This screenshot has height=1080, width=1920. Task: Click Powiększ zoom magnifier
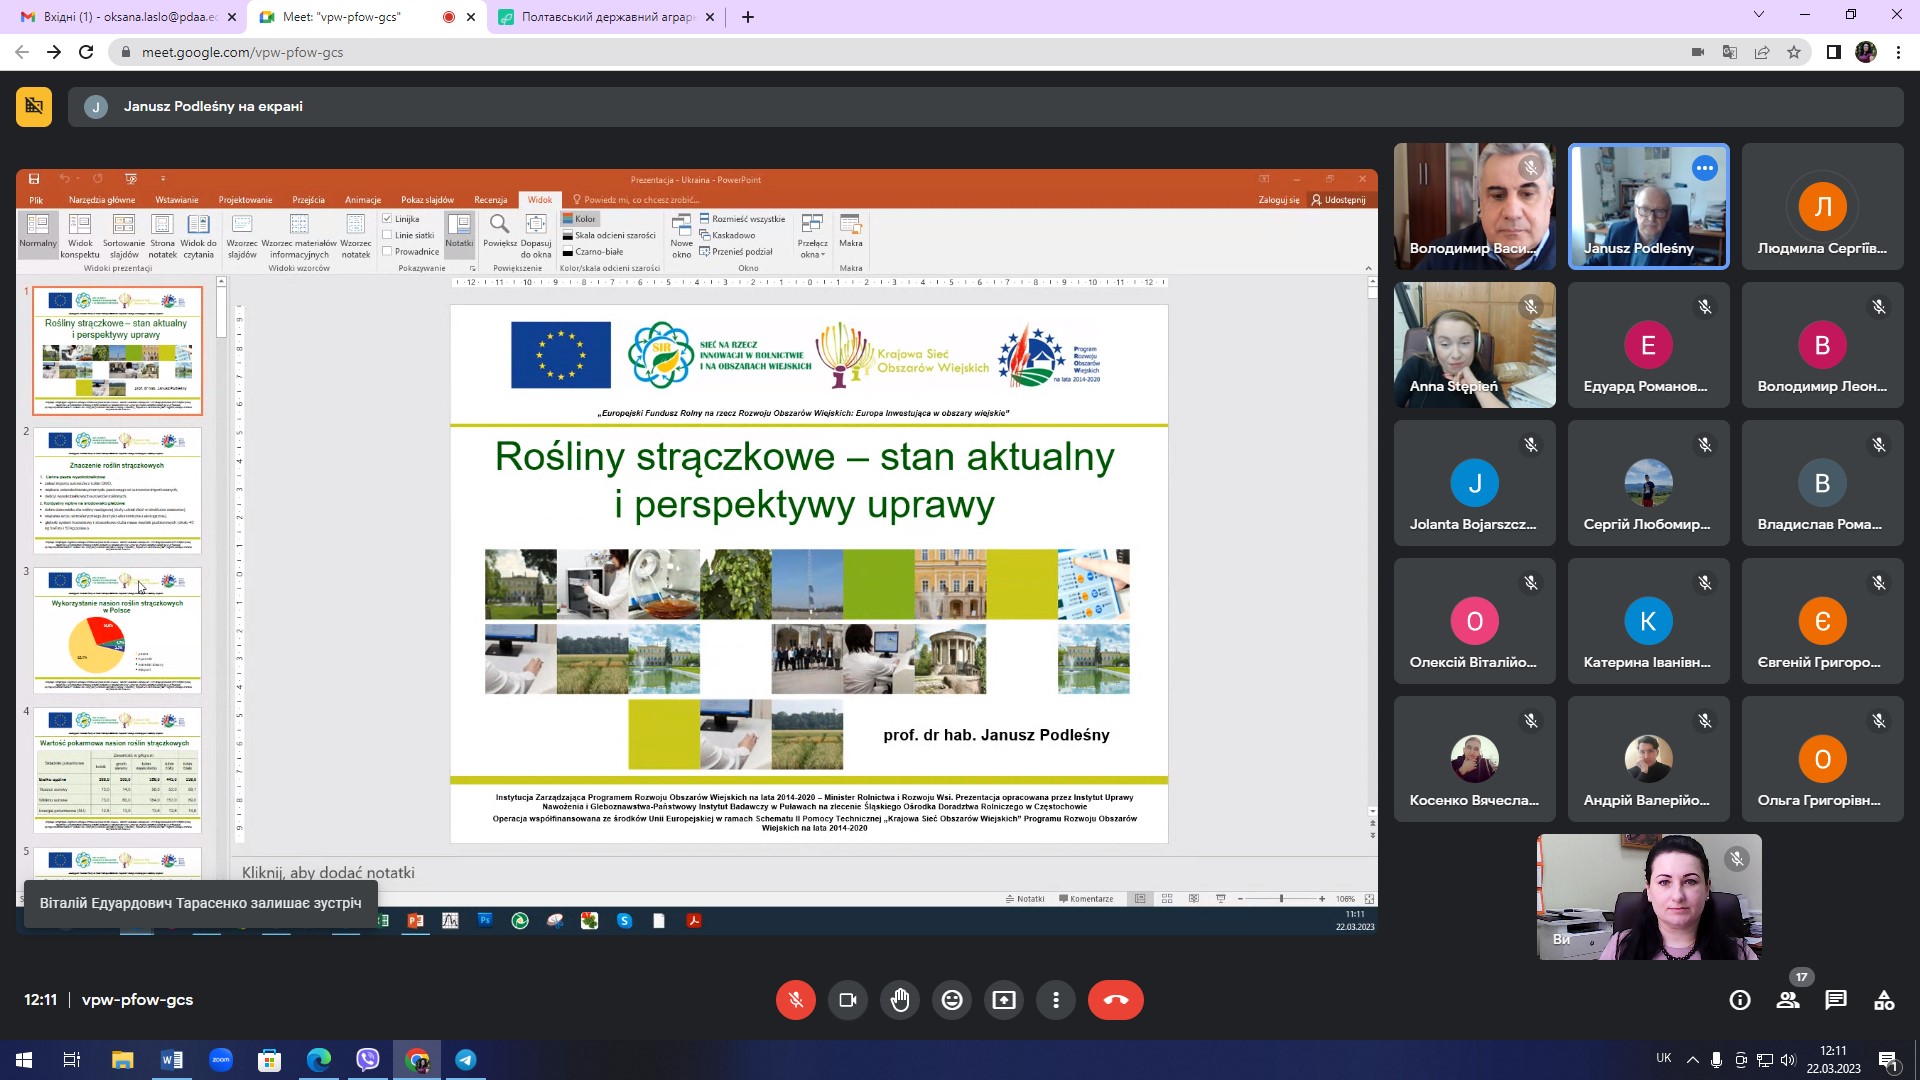click(x=500, y=231)
